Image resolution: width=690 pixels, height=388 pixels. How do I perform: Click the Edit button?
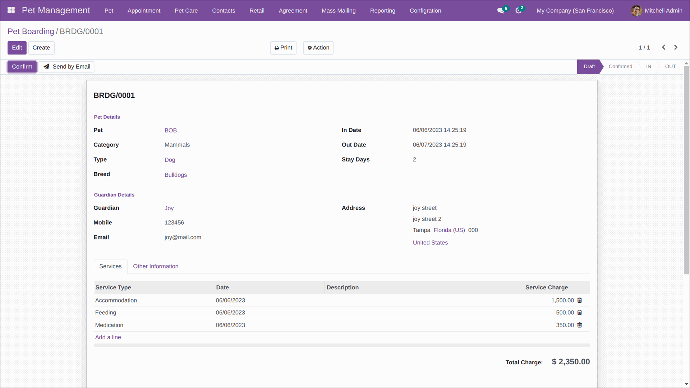point(17,48)
